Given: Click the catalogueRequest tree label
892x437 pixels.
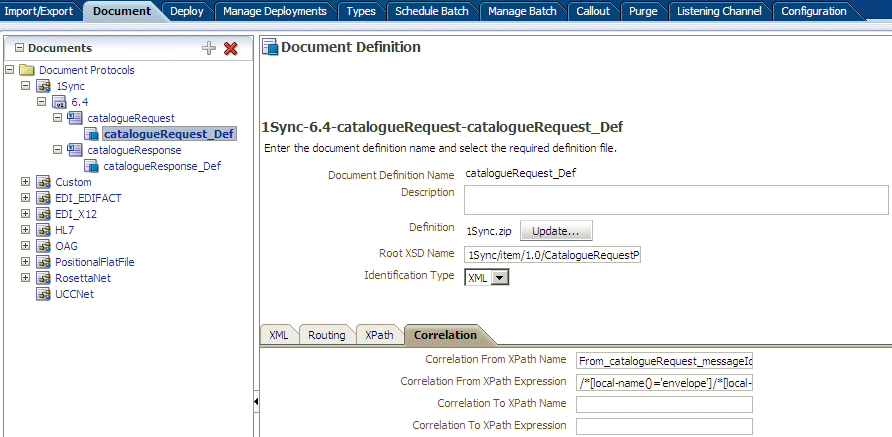Looking at the screenshot, I should coord(131,118).
